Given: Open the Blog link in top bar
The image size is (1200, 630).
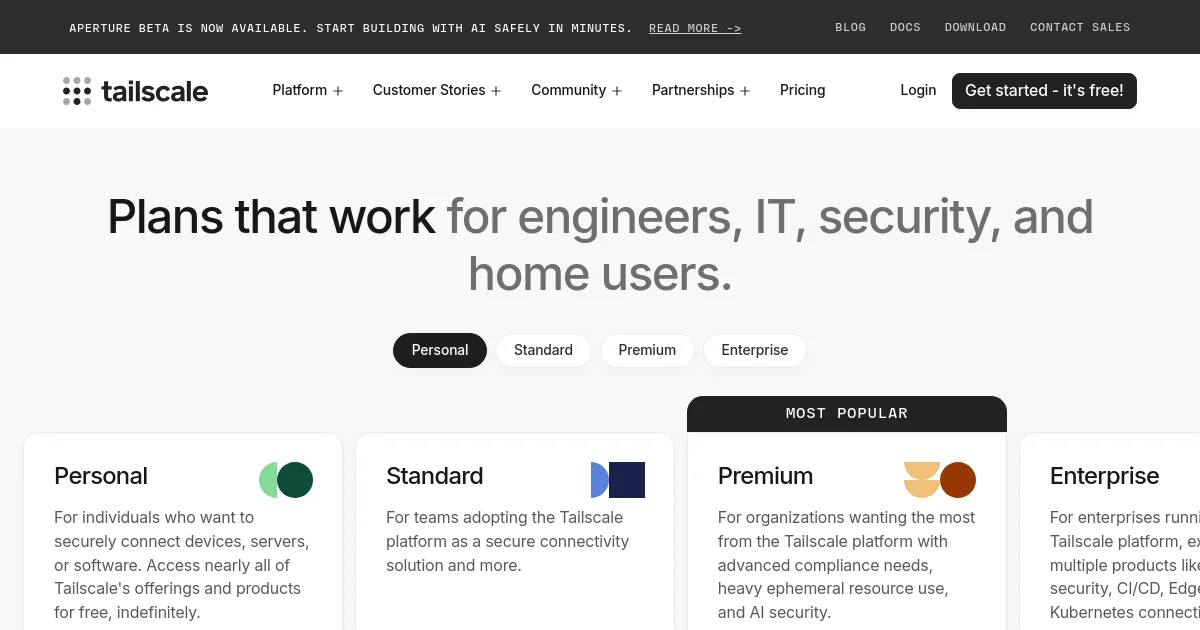Looking at the screenshot, I should pyautogui.click(x=851, y=27).
